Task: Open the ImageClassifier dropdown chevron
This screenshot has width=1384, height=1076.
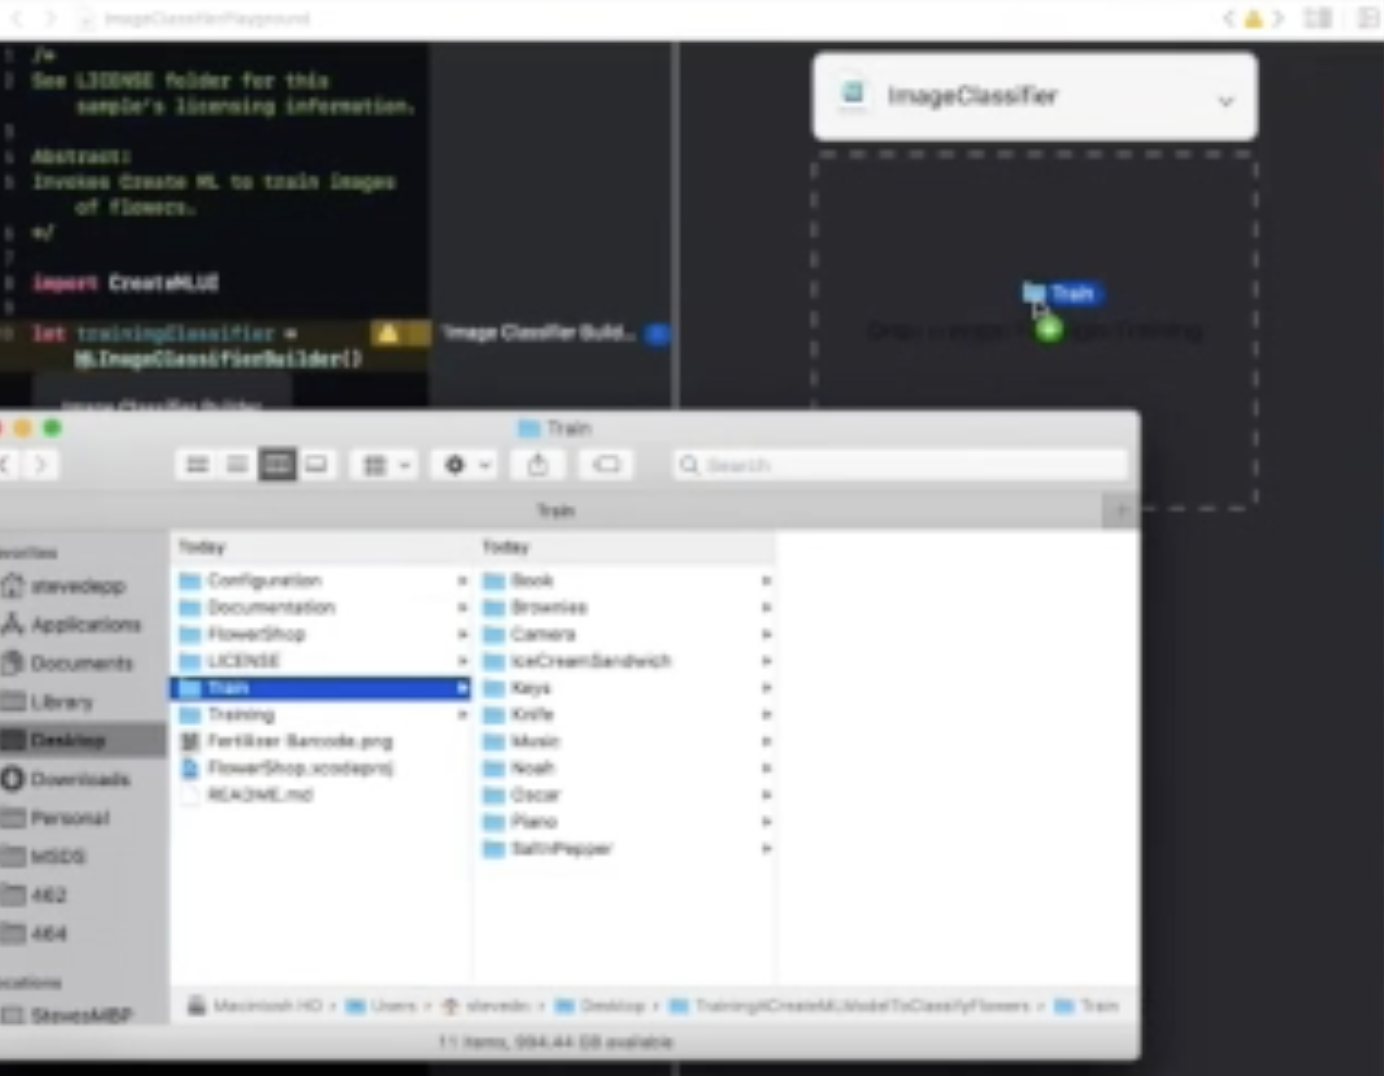Action: pos(1225,101)
